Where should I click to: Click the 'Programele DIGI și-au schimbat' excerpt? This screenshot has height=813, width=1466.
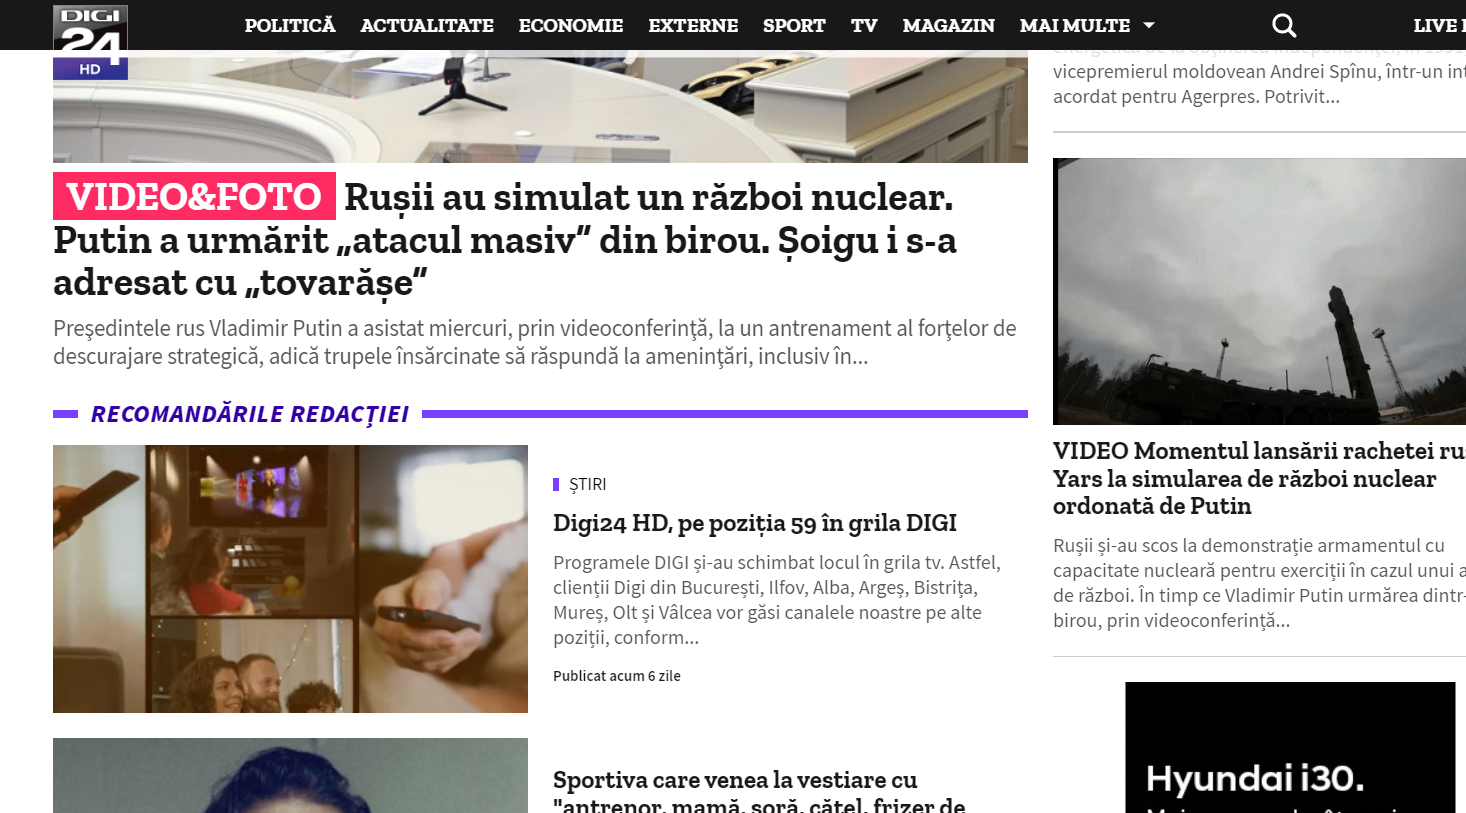(x=777, y=600)
